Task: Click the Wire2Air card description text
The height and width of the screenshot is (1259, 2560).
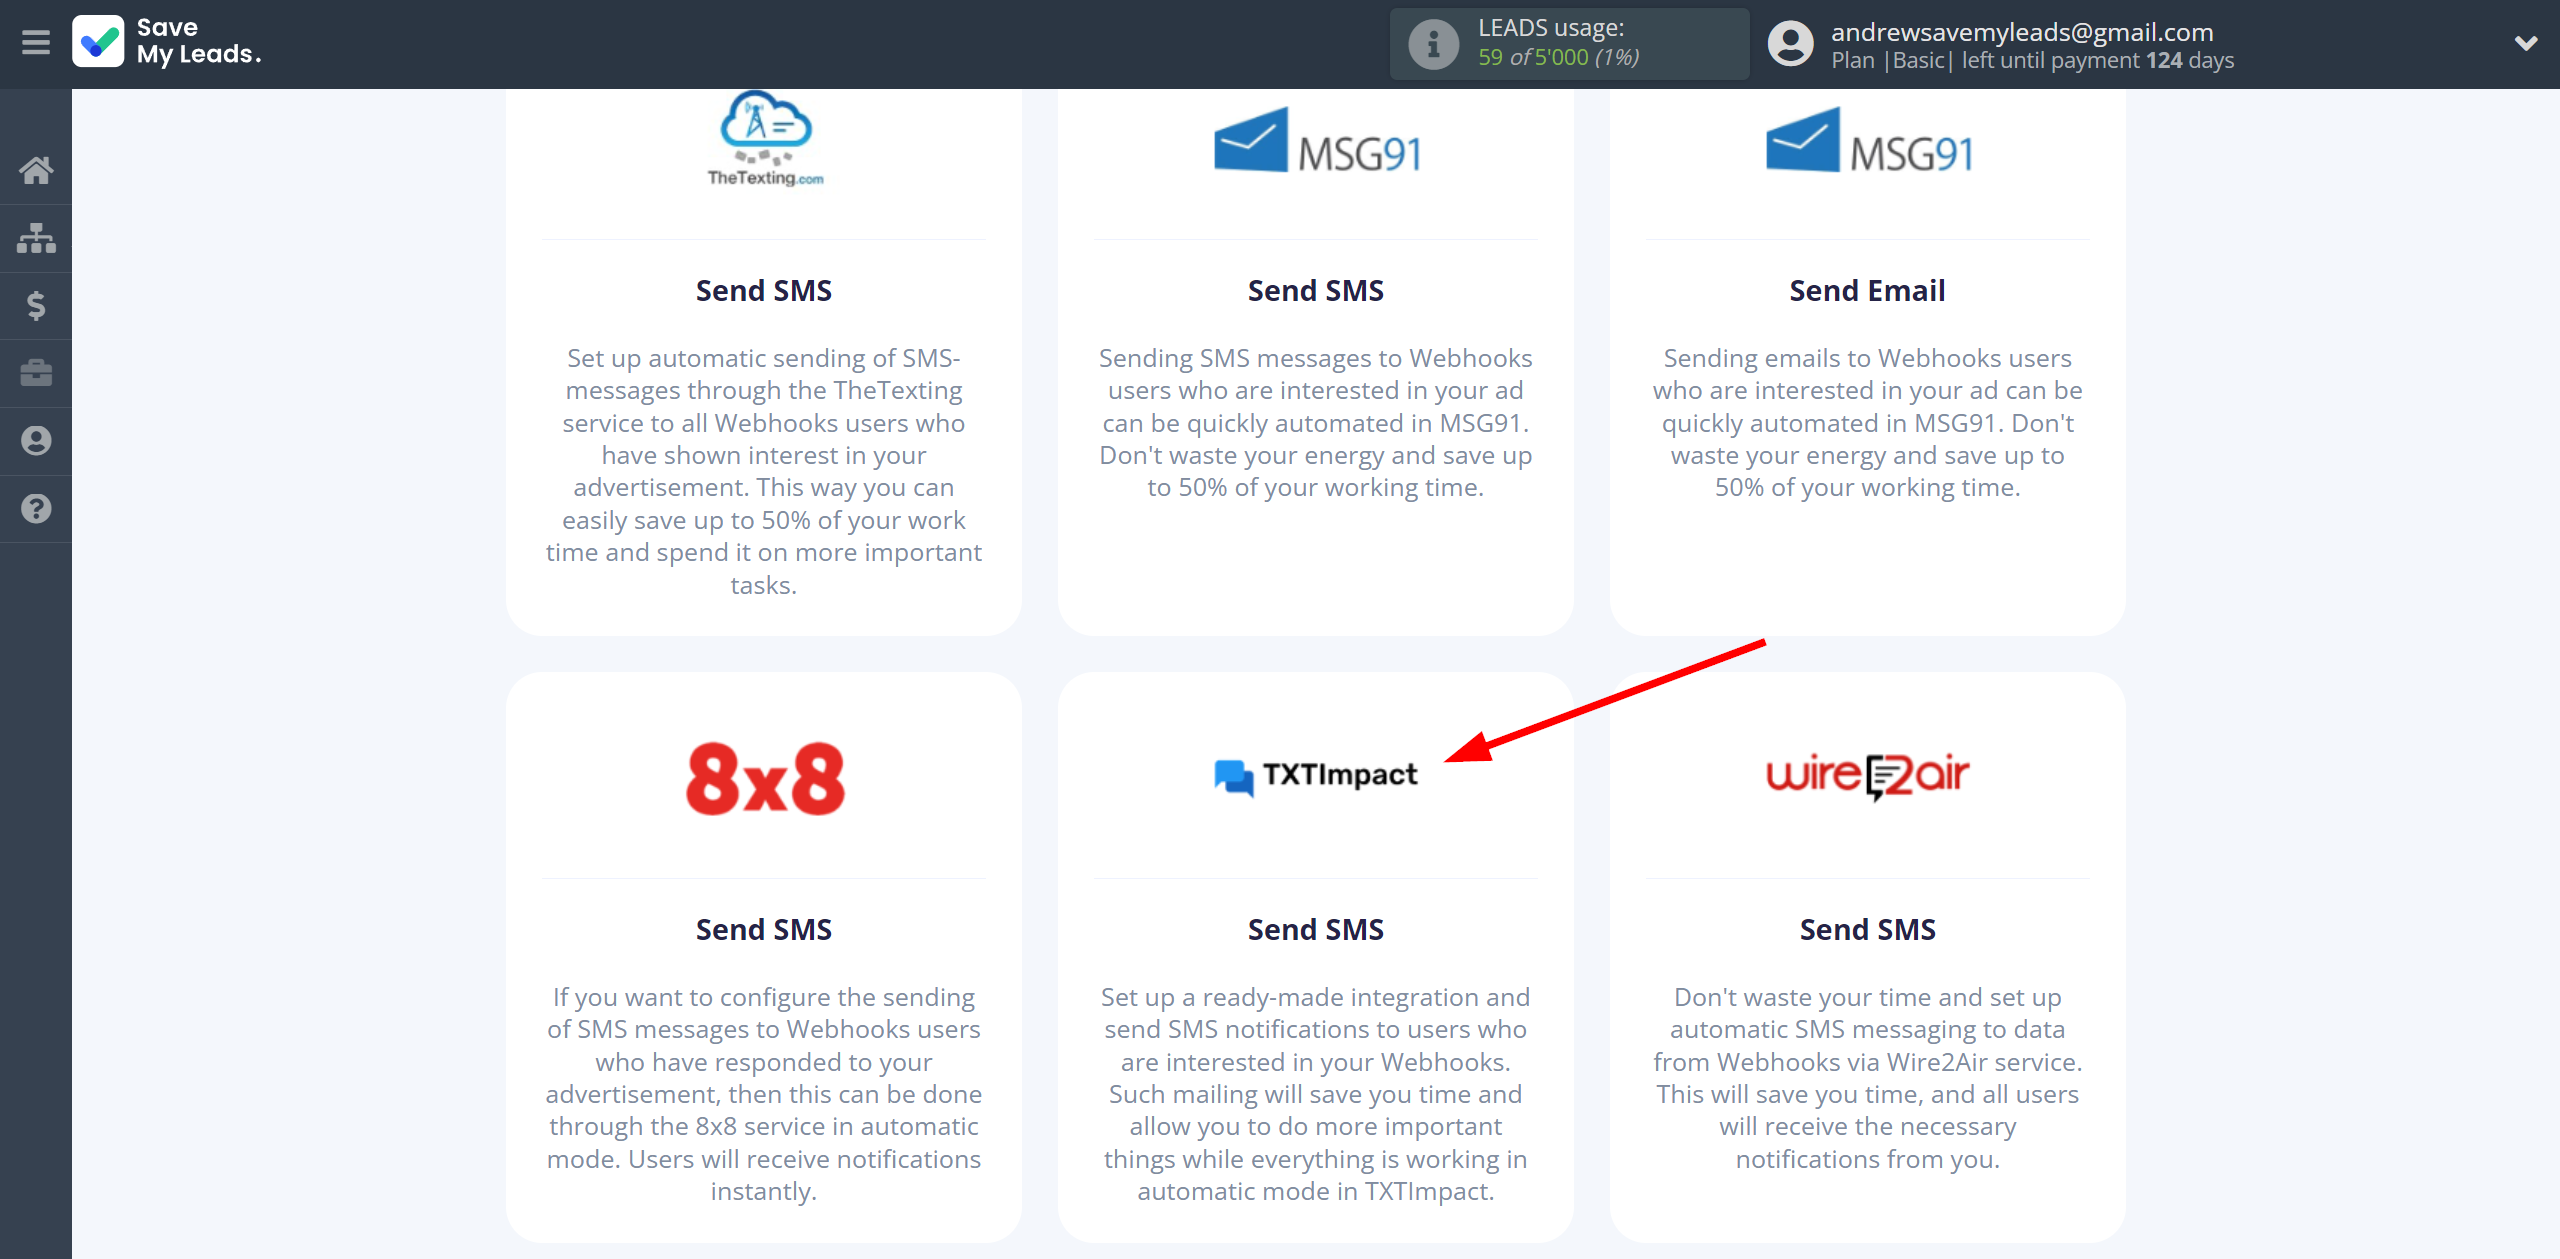Action: (1867, 1078)
